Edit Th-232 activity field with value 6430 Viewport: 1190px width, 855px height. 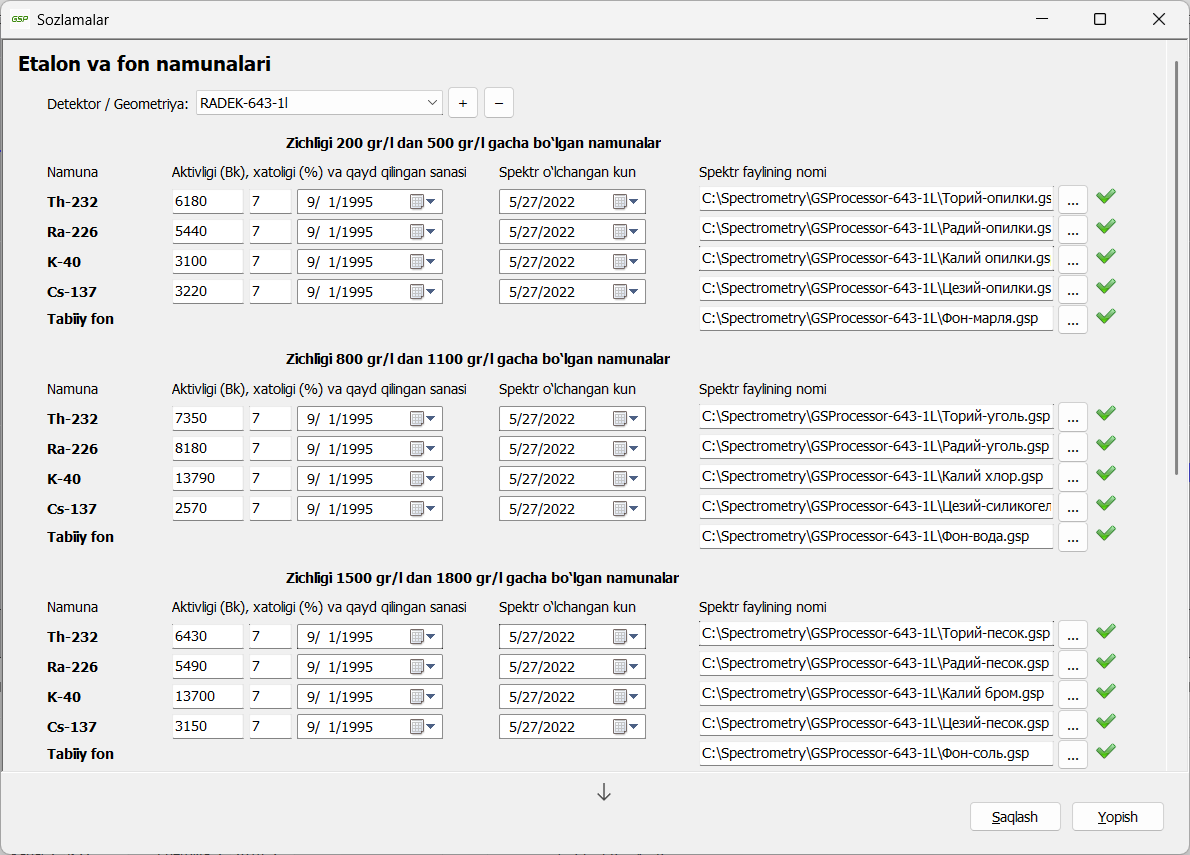pos(207,637)
